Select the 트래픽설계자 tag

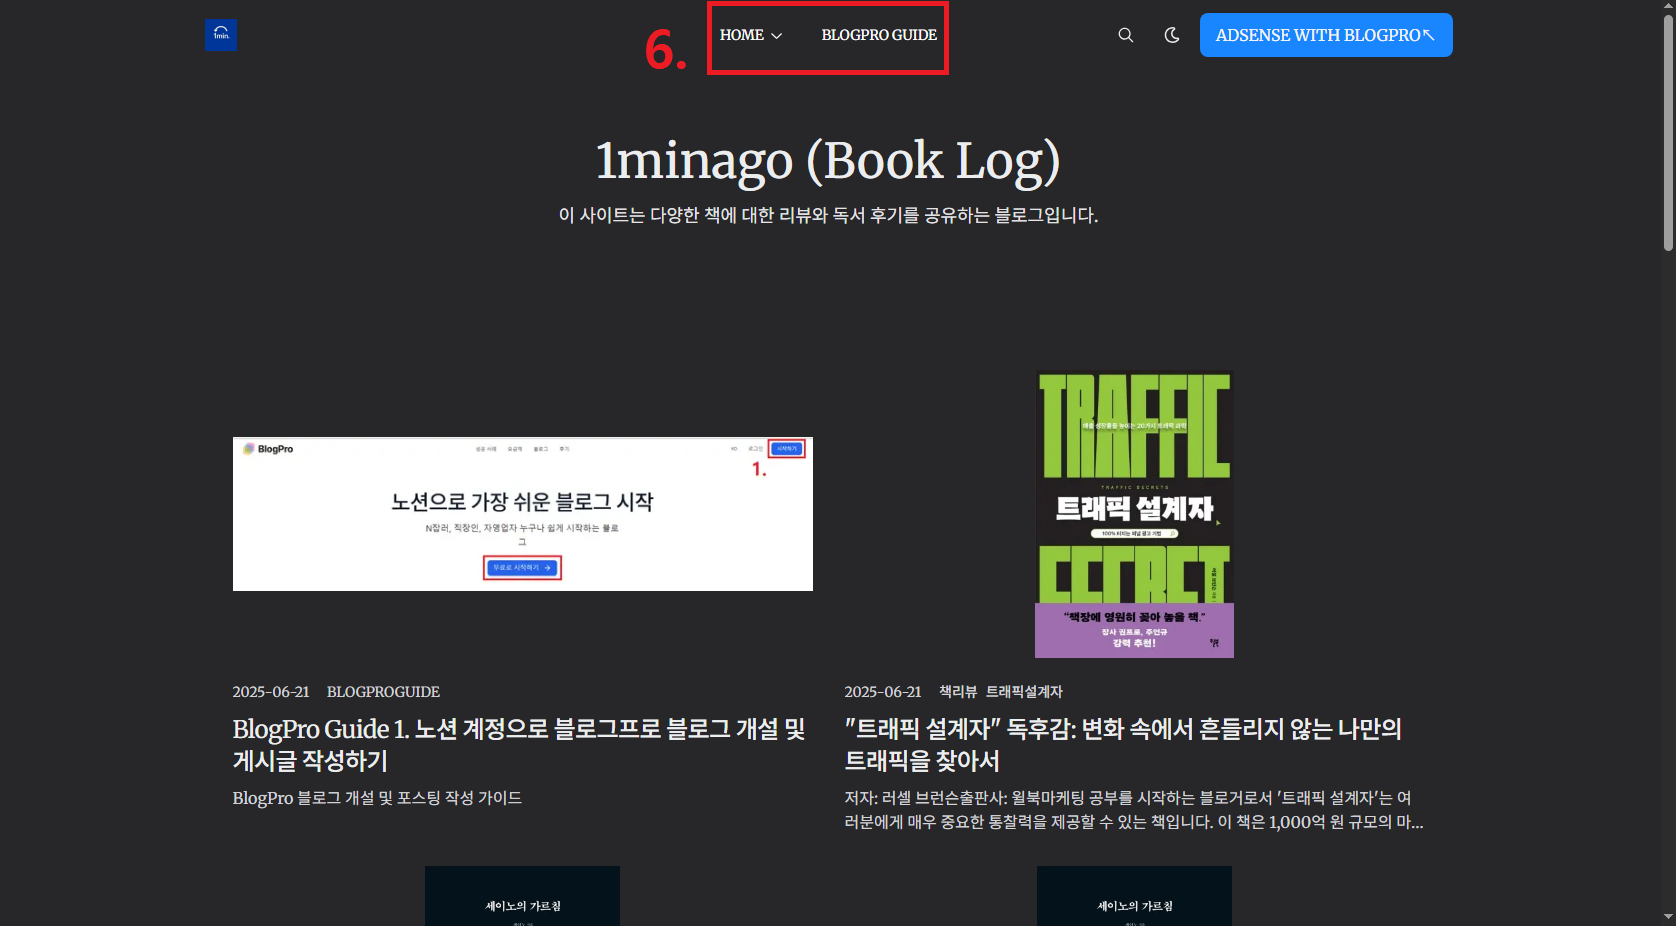click(1024, 692)
